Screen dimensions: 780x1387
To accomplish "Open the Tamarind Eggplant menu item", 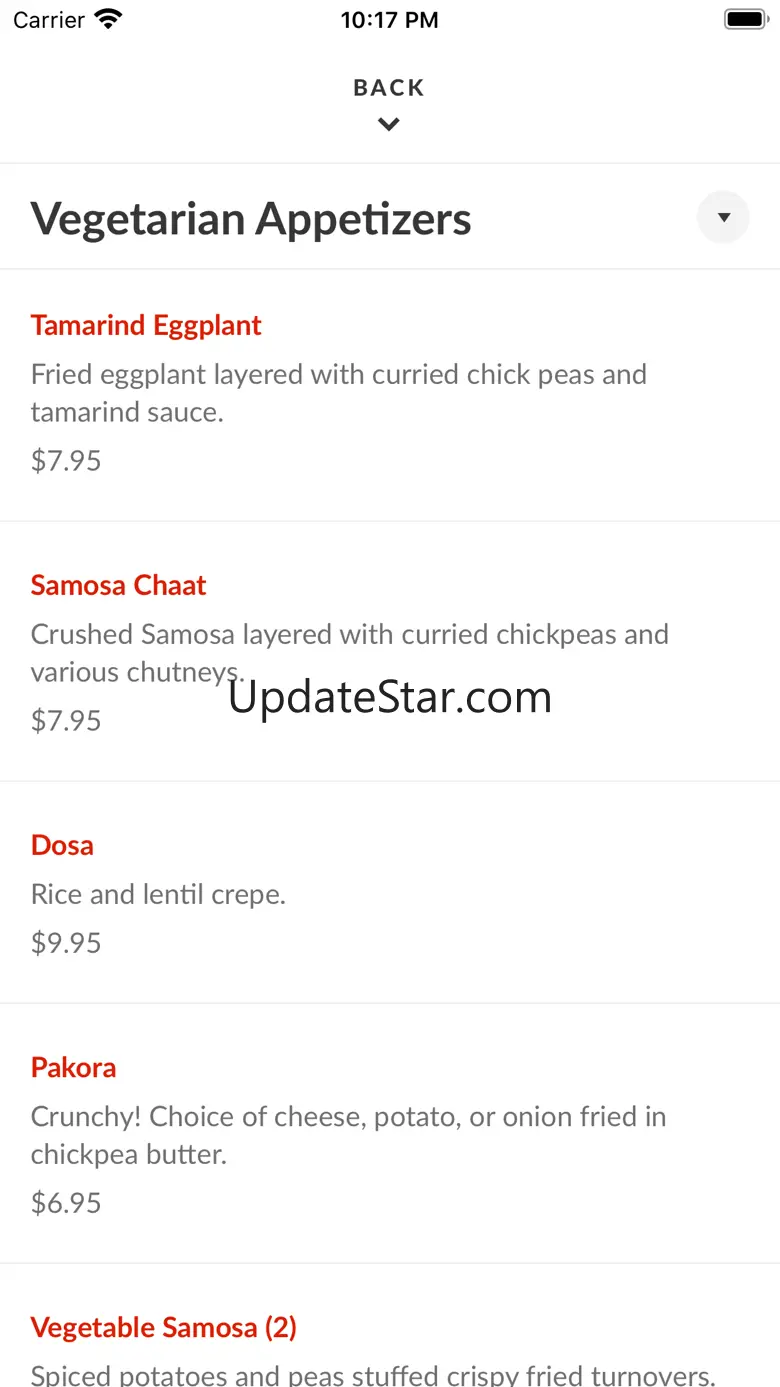I will tap(146, 325).
